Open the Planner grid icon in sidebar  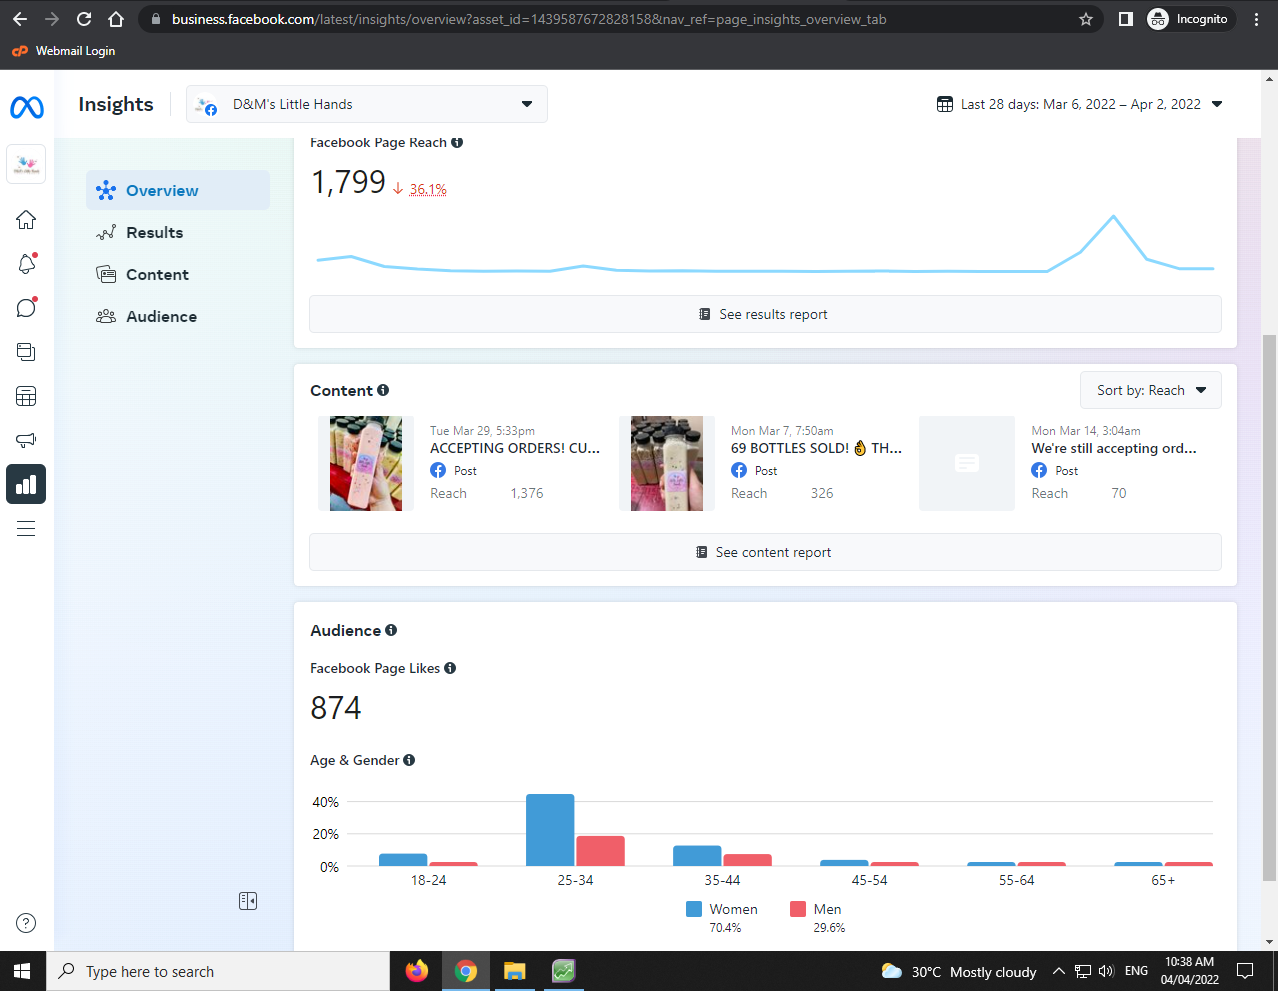(x=26, y=396)
